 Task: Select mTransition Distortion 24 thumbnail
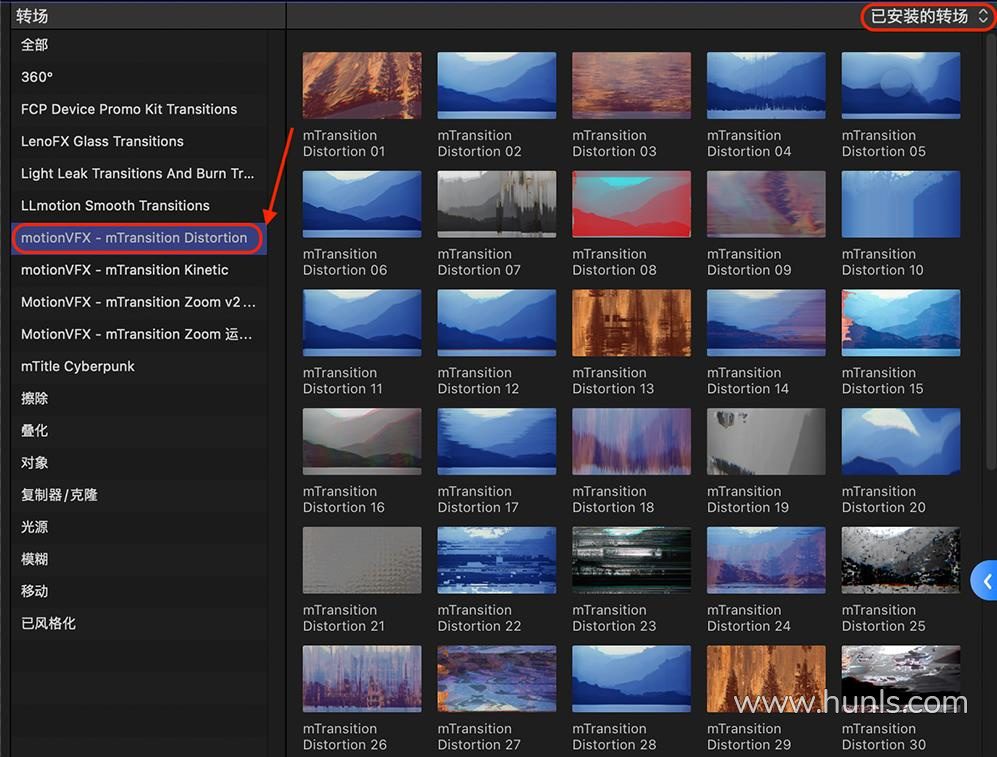click(766, 560)
